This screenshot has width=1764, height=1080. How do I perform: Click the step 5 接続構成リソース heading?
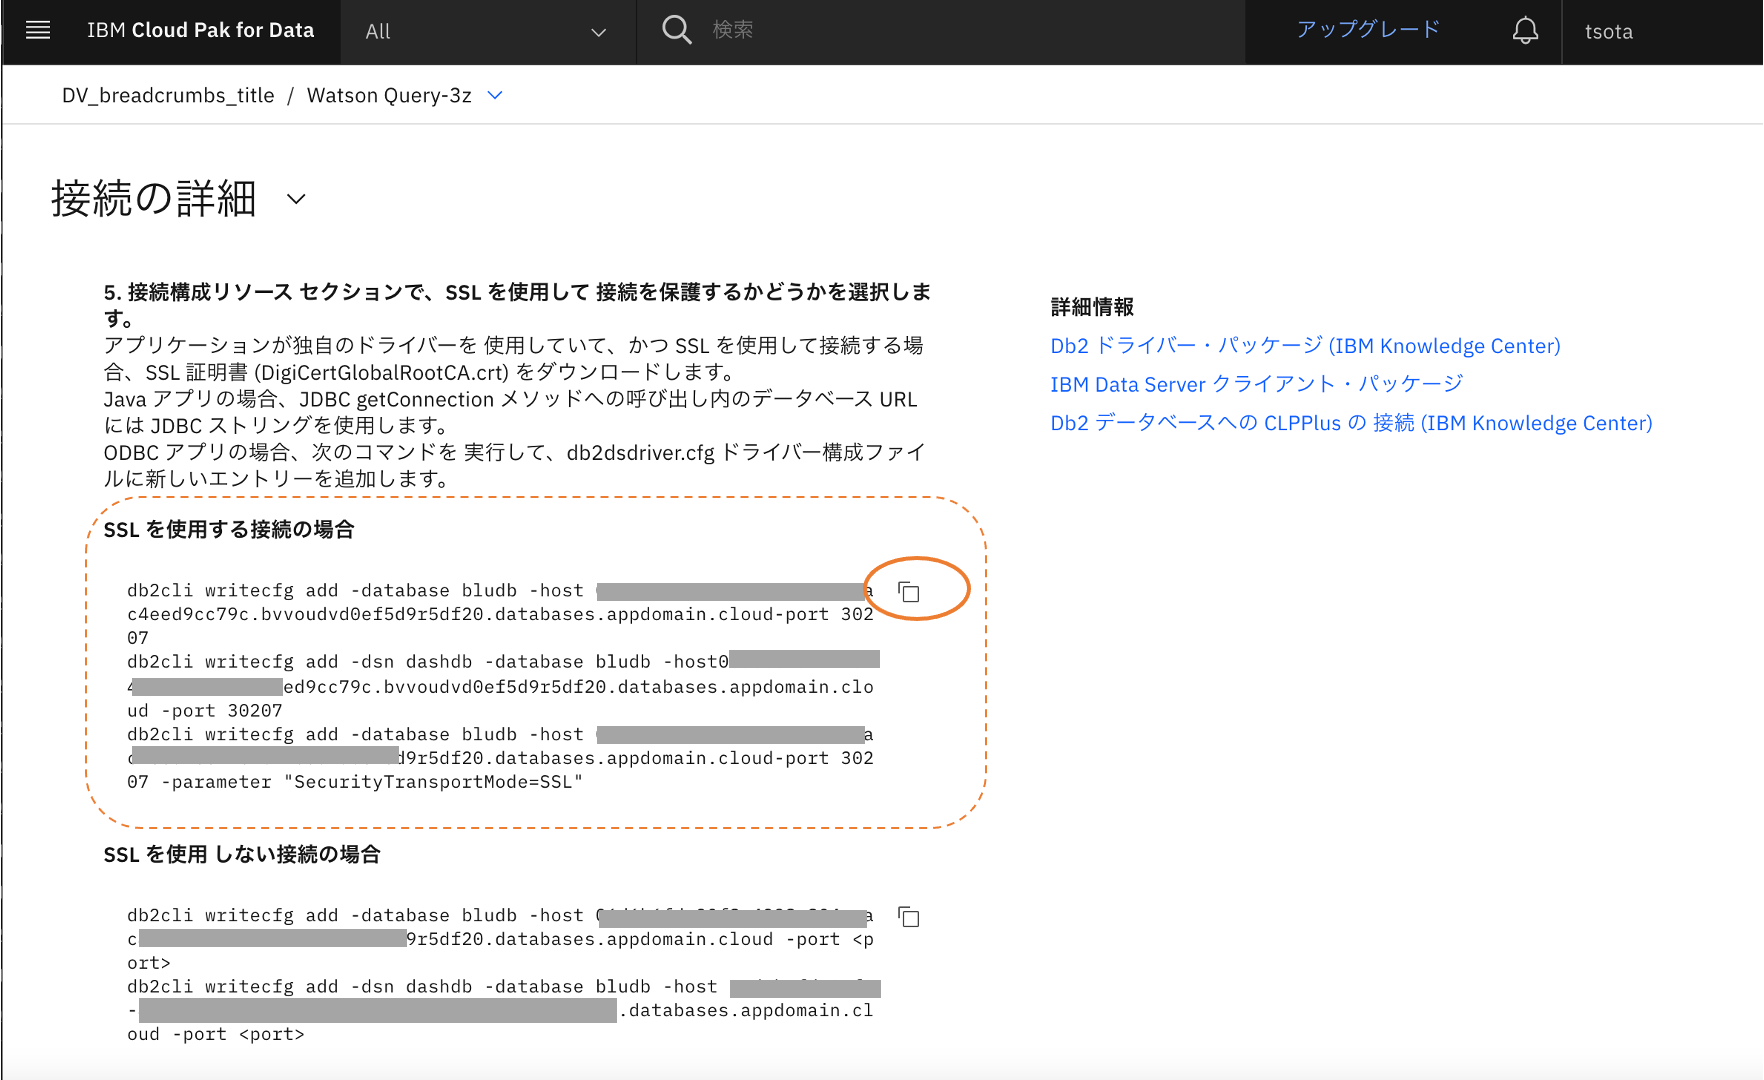coord(517,304)
